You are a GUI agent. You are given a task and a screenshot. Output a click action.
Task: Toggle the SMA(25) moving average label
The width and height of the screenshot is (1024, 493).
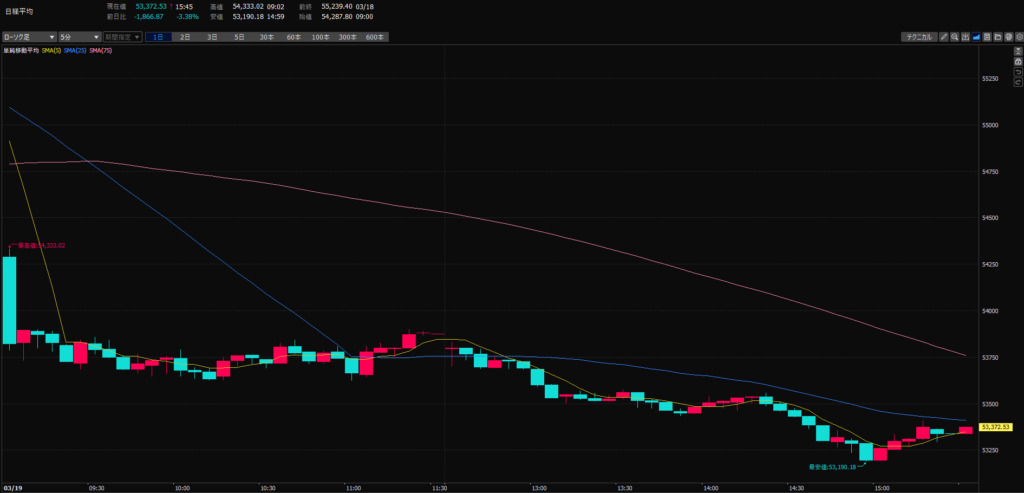(x=76, y=49)
